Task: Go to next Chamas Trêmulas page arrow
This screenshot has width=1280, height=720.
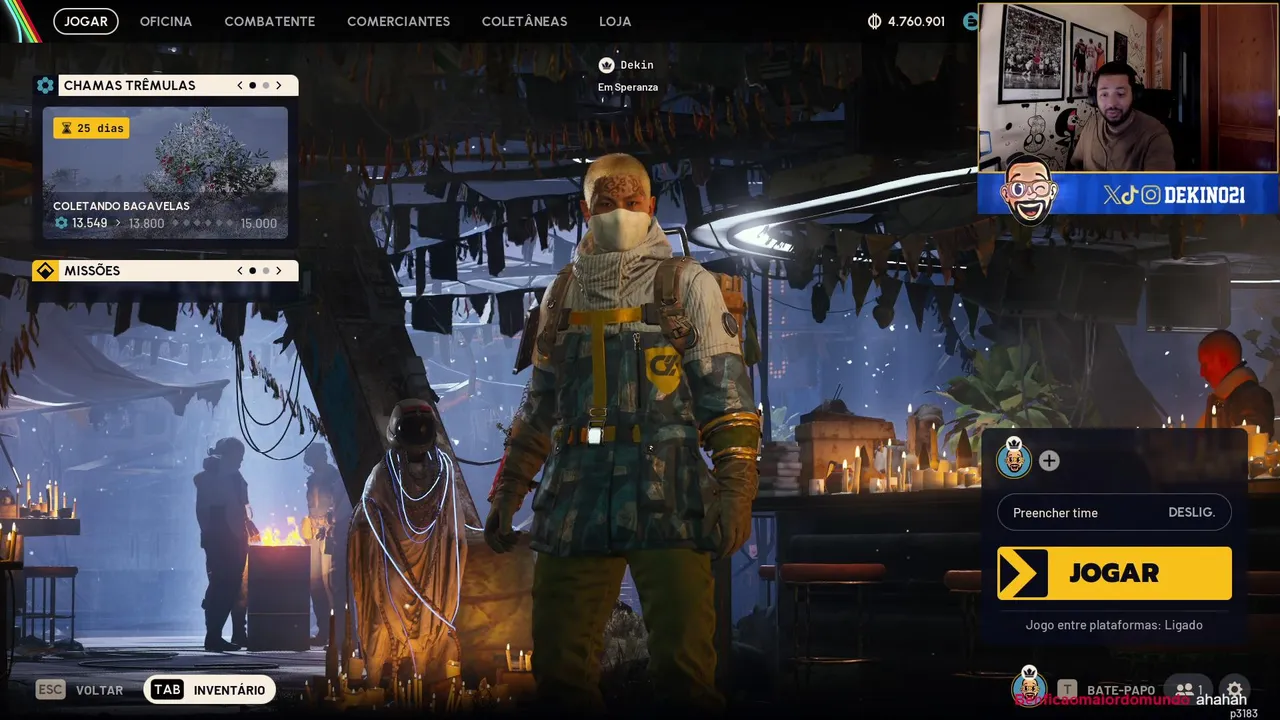Action: [279, 85]
